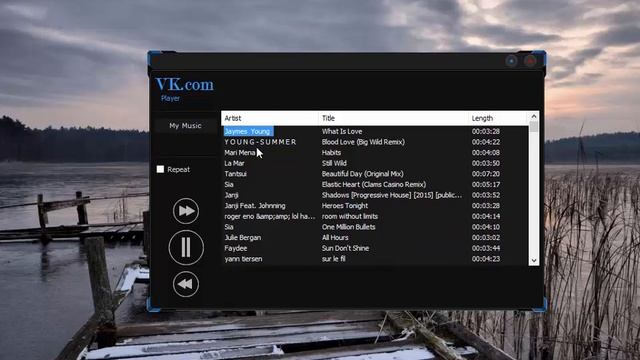Click the title room without limits
The width and height of the screenshot is (640, 360).
pyautogui.click(x=350, y=216)
